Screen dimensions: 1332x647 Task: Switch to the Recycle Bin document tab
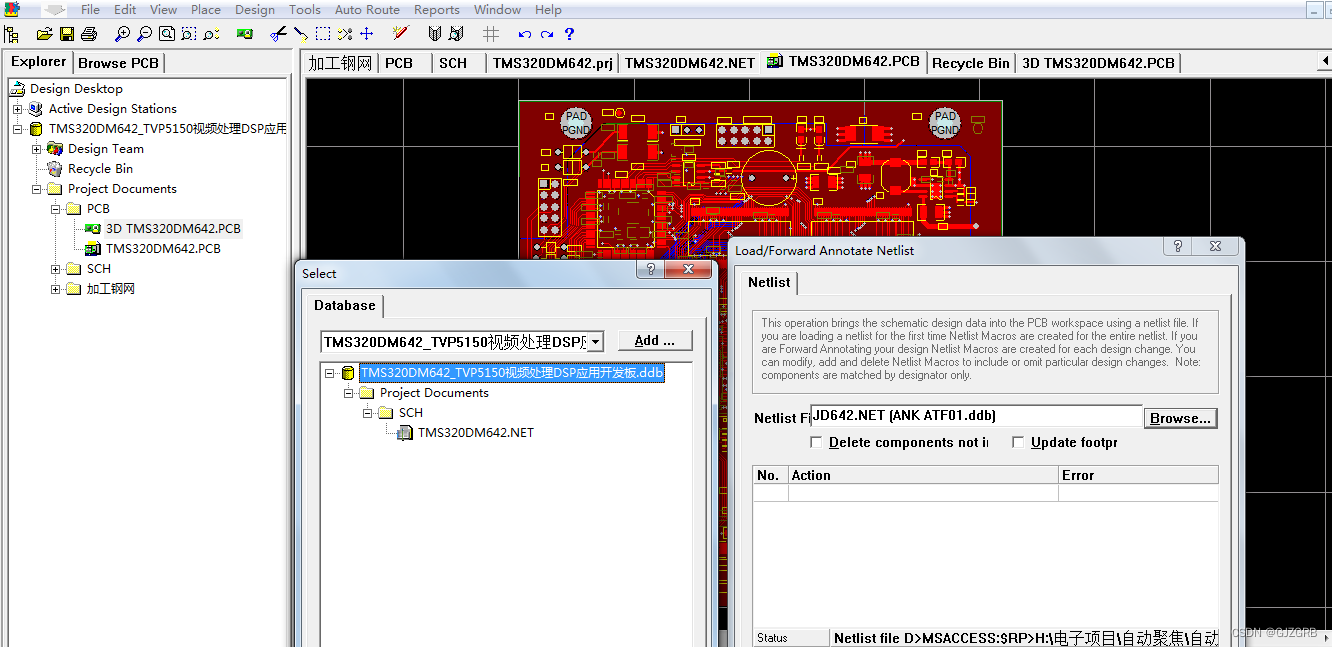click(969, 61)
